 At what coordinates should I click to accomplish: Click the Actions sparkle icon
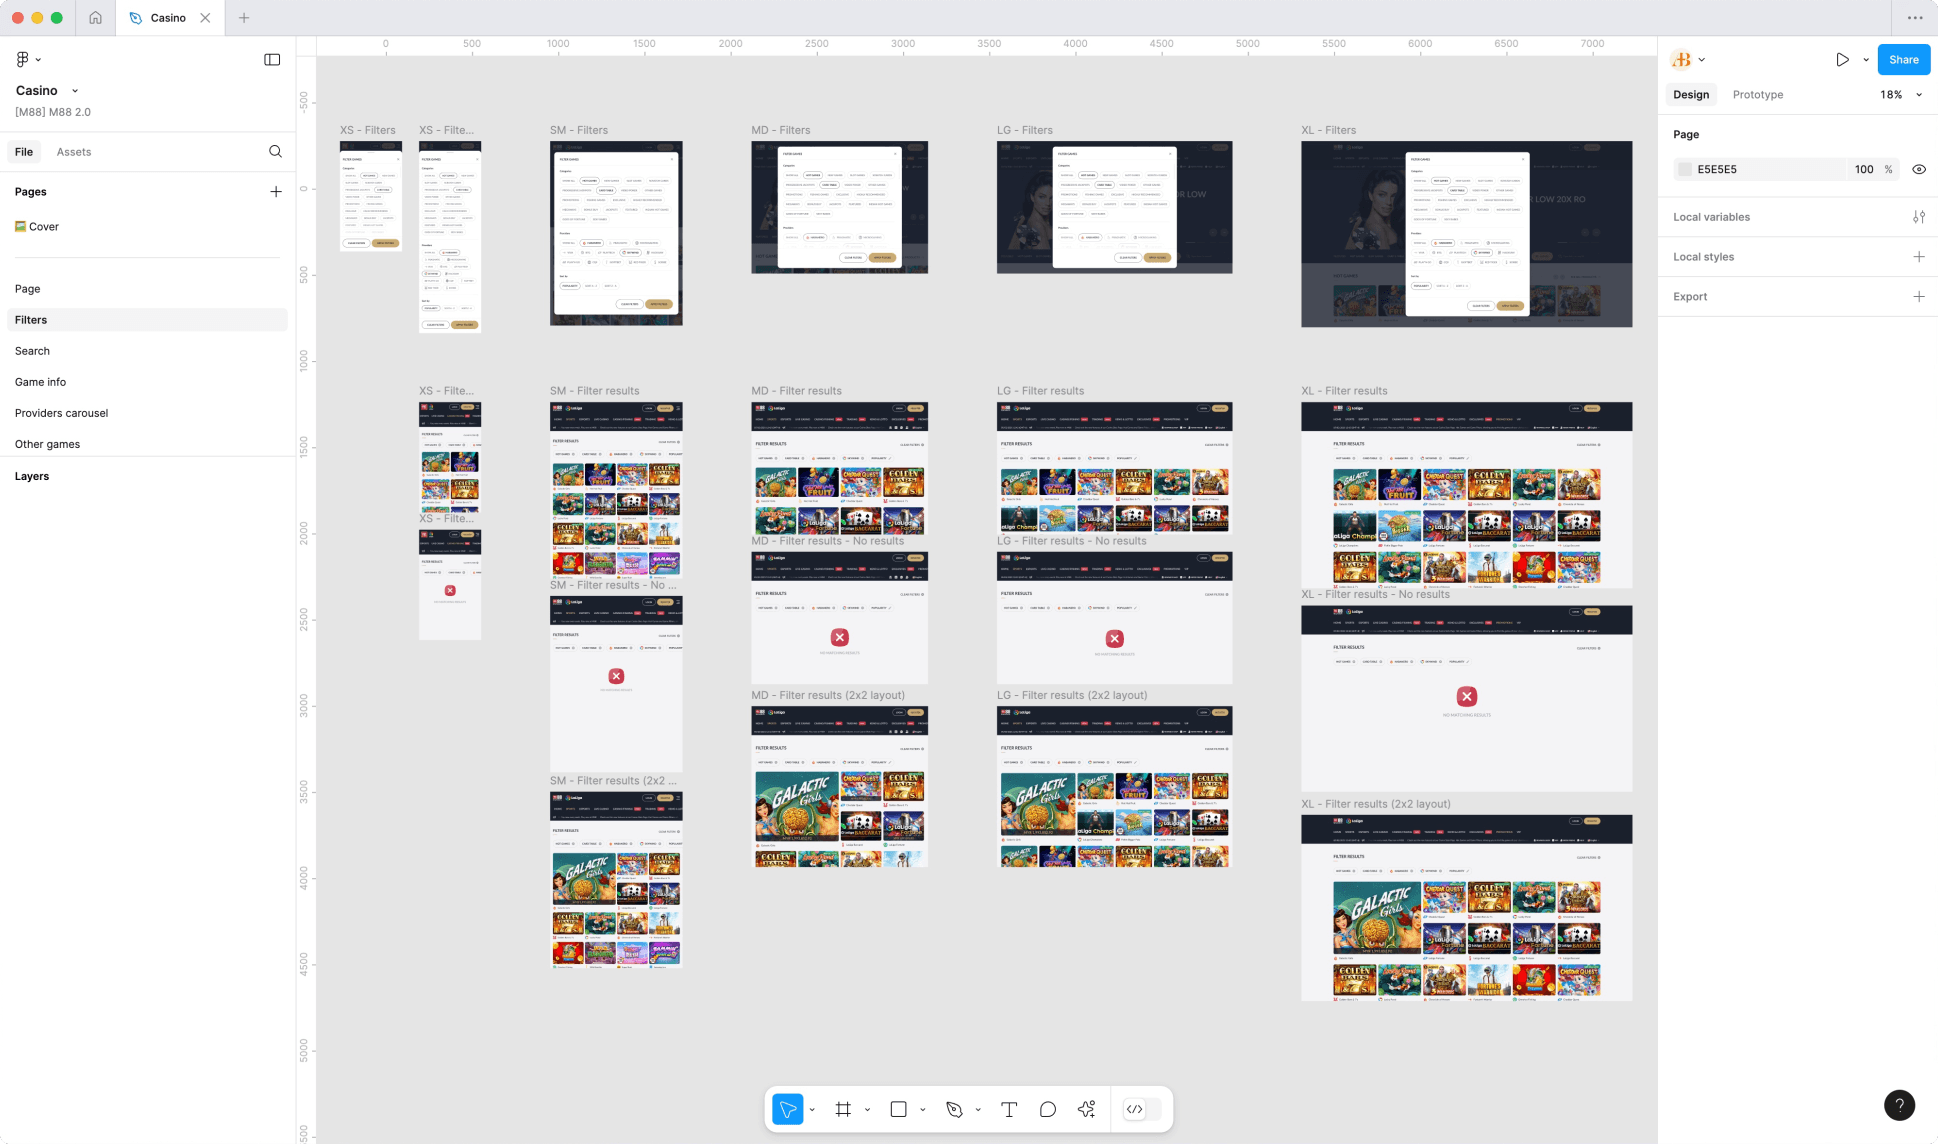pyautogui.click(x=1086, y=1108)
